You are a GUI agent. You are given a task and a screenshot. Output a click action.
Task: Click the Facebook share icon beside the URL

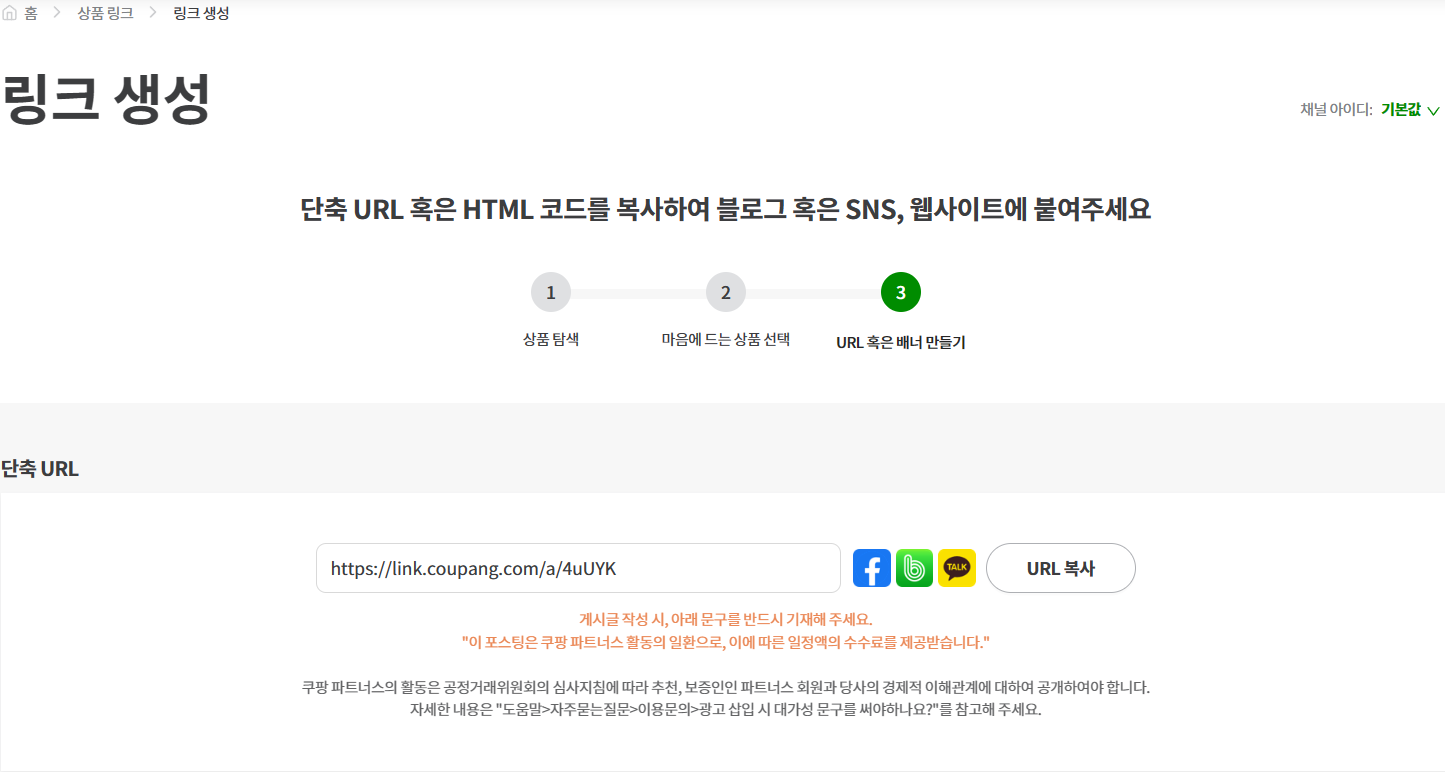pyautogui.click(x=871, y=567)
